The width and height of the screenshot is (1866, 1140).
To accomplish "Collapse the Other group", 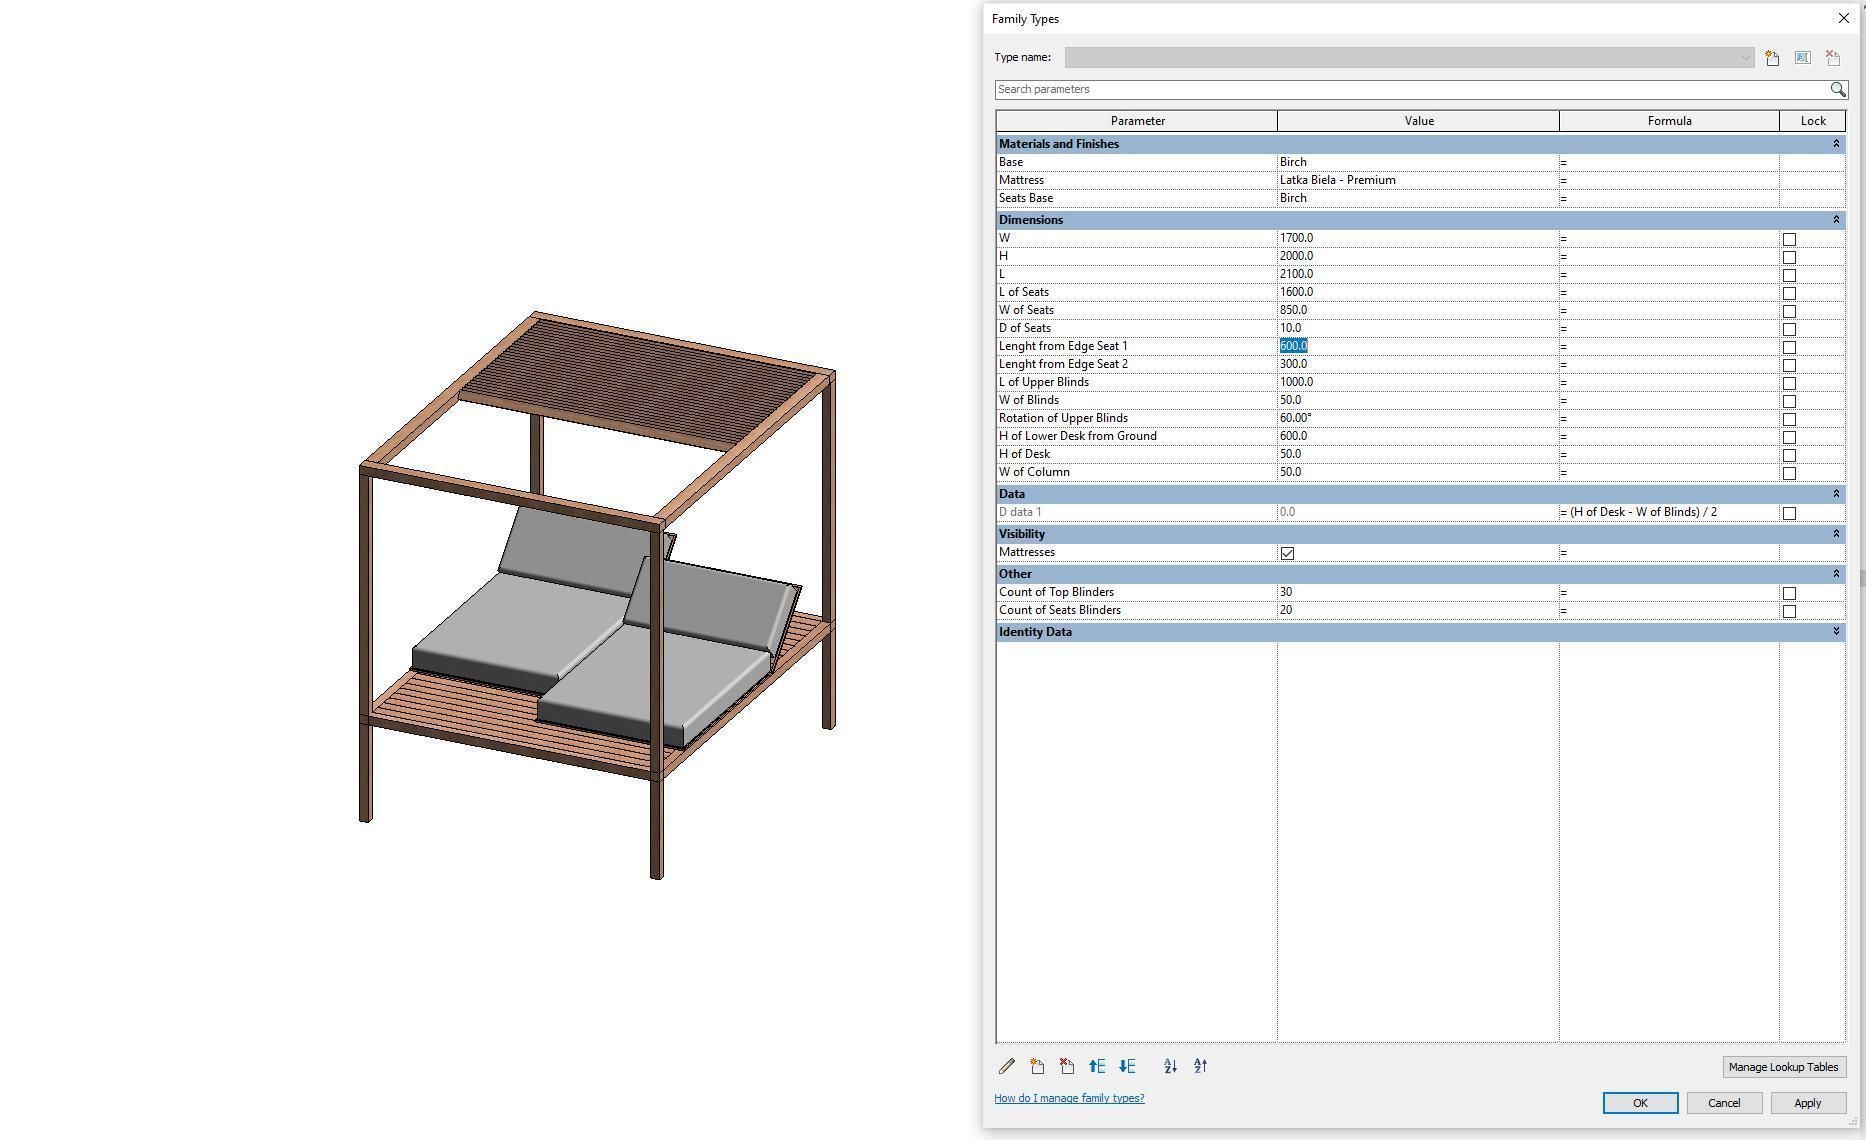I will pyautogui.click(x=1836, y=574).
